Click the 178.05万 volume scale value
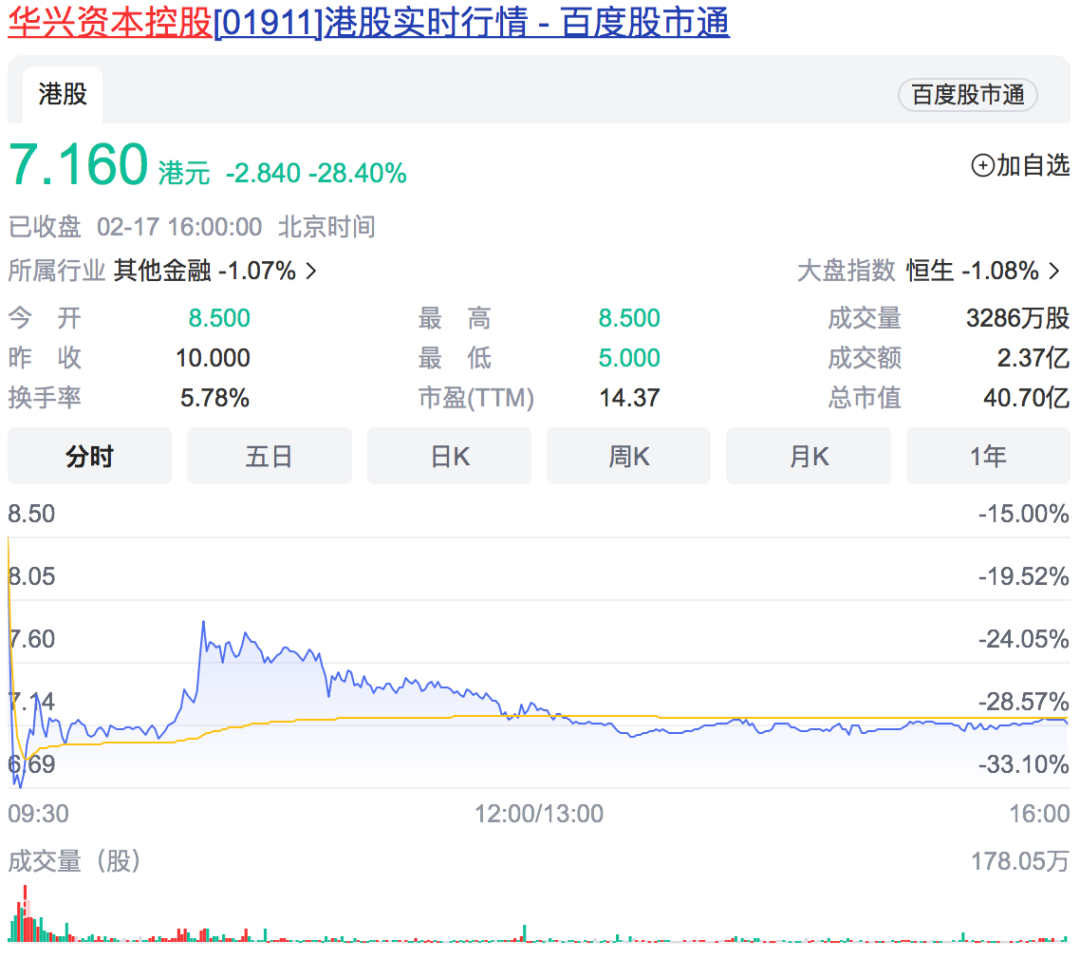 (x=1020, y=861)
